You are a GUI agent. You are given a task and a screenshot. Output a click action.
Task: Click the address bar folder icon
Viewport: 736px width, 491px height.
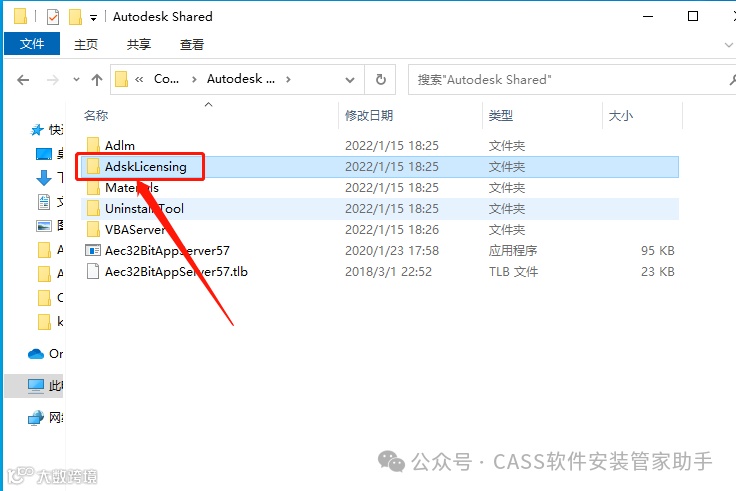click(122, 79)
